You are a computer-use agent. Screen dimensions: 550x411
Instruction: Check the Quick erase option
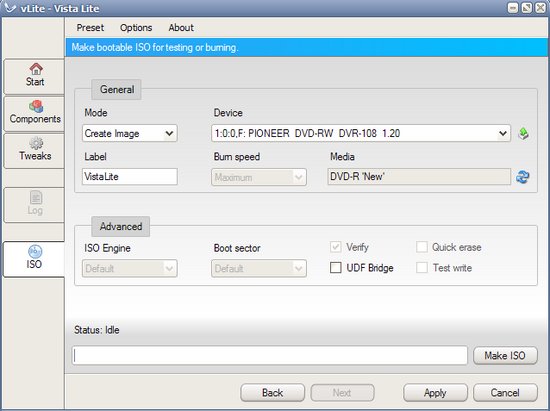[x=422, y=247]
